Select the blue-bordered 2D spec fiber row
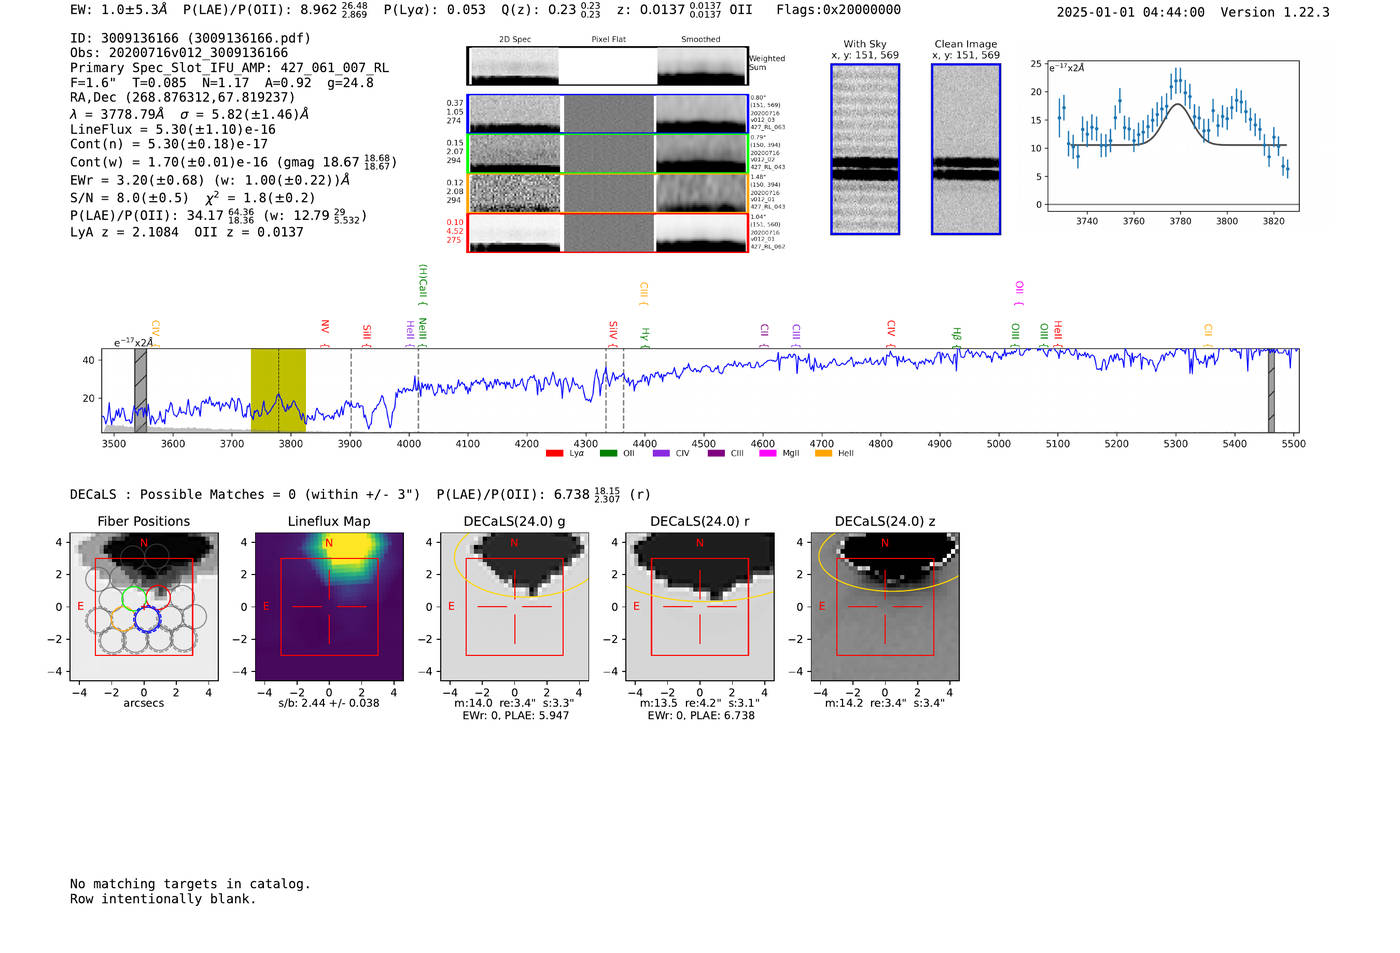 click(607, 114)
